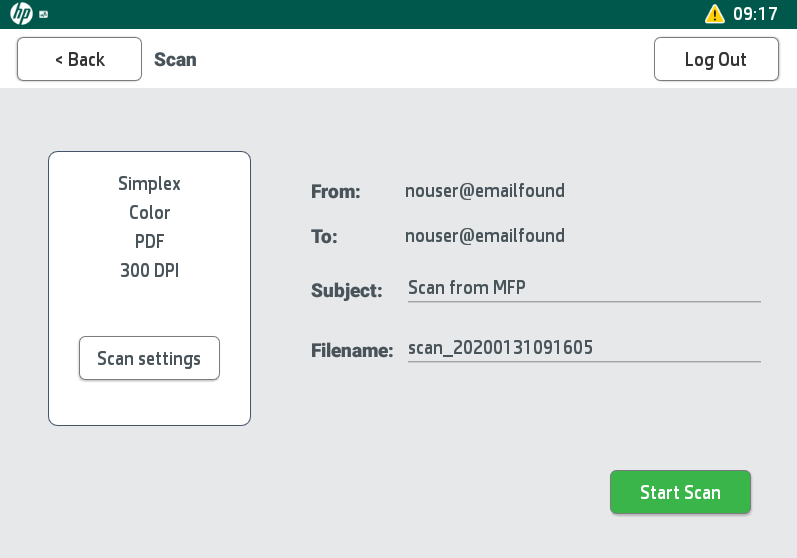Click the Color mode setting text
The width and height of the screenshot is (797, 558).
coord(149,213)
